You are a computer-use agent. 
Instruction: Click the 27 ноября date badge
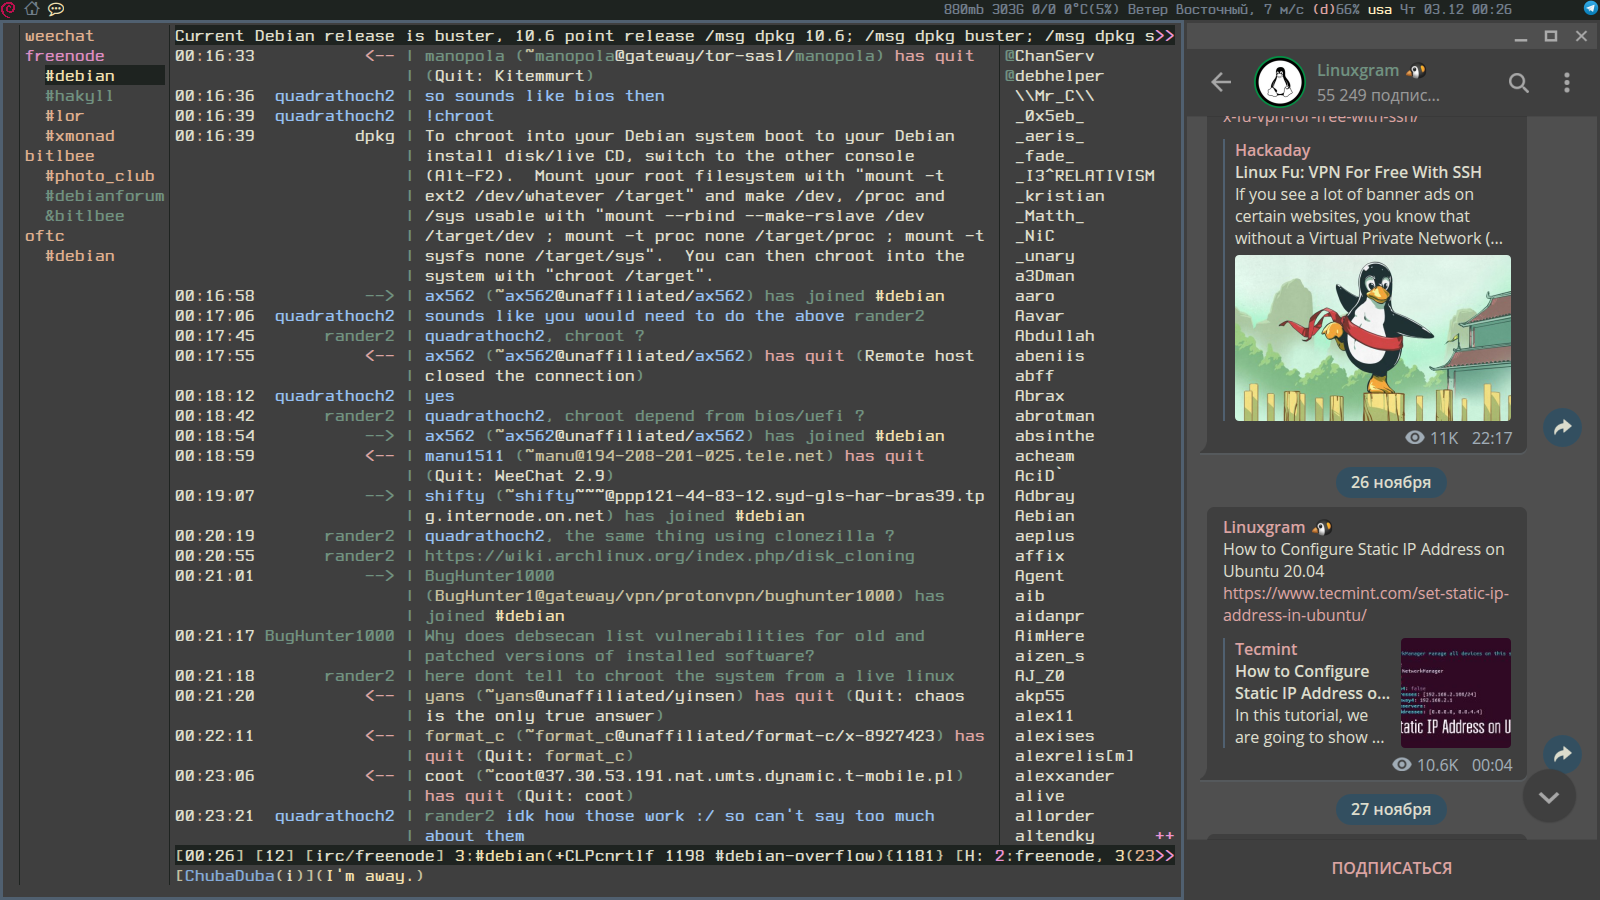1391,809
